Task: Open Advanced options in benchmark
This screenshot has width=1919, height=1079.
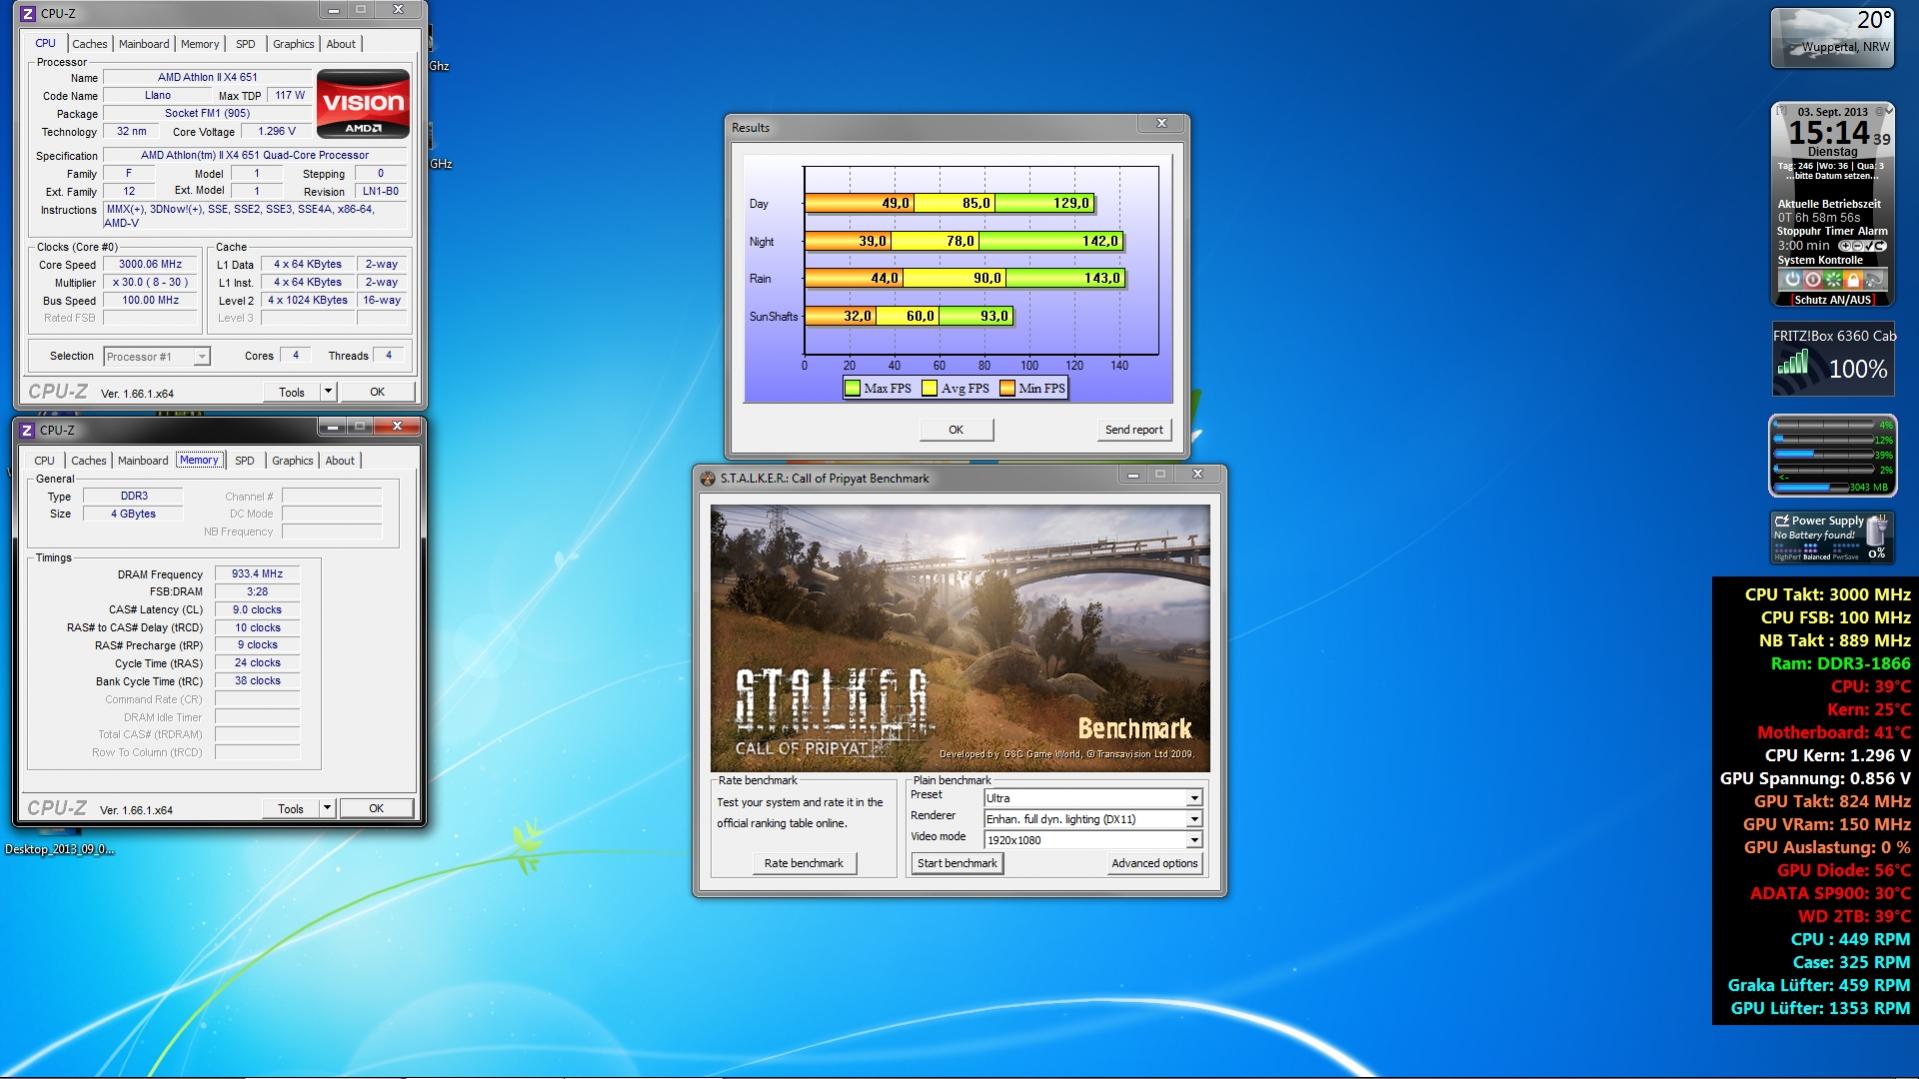Action: pyautogui.click(x=1154, y=863)
